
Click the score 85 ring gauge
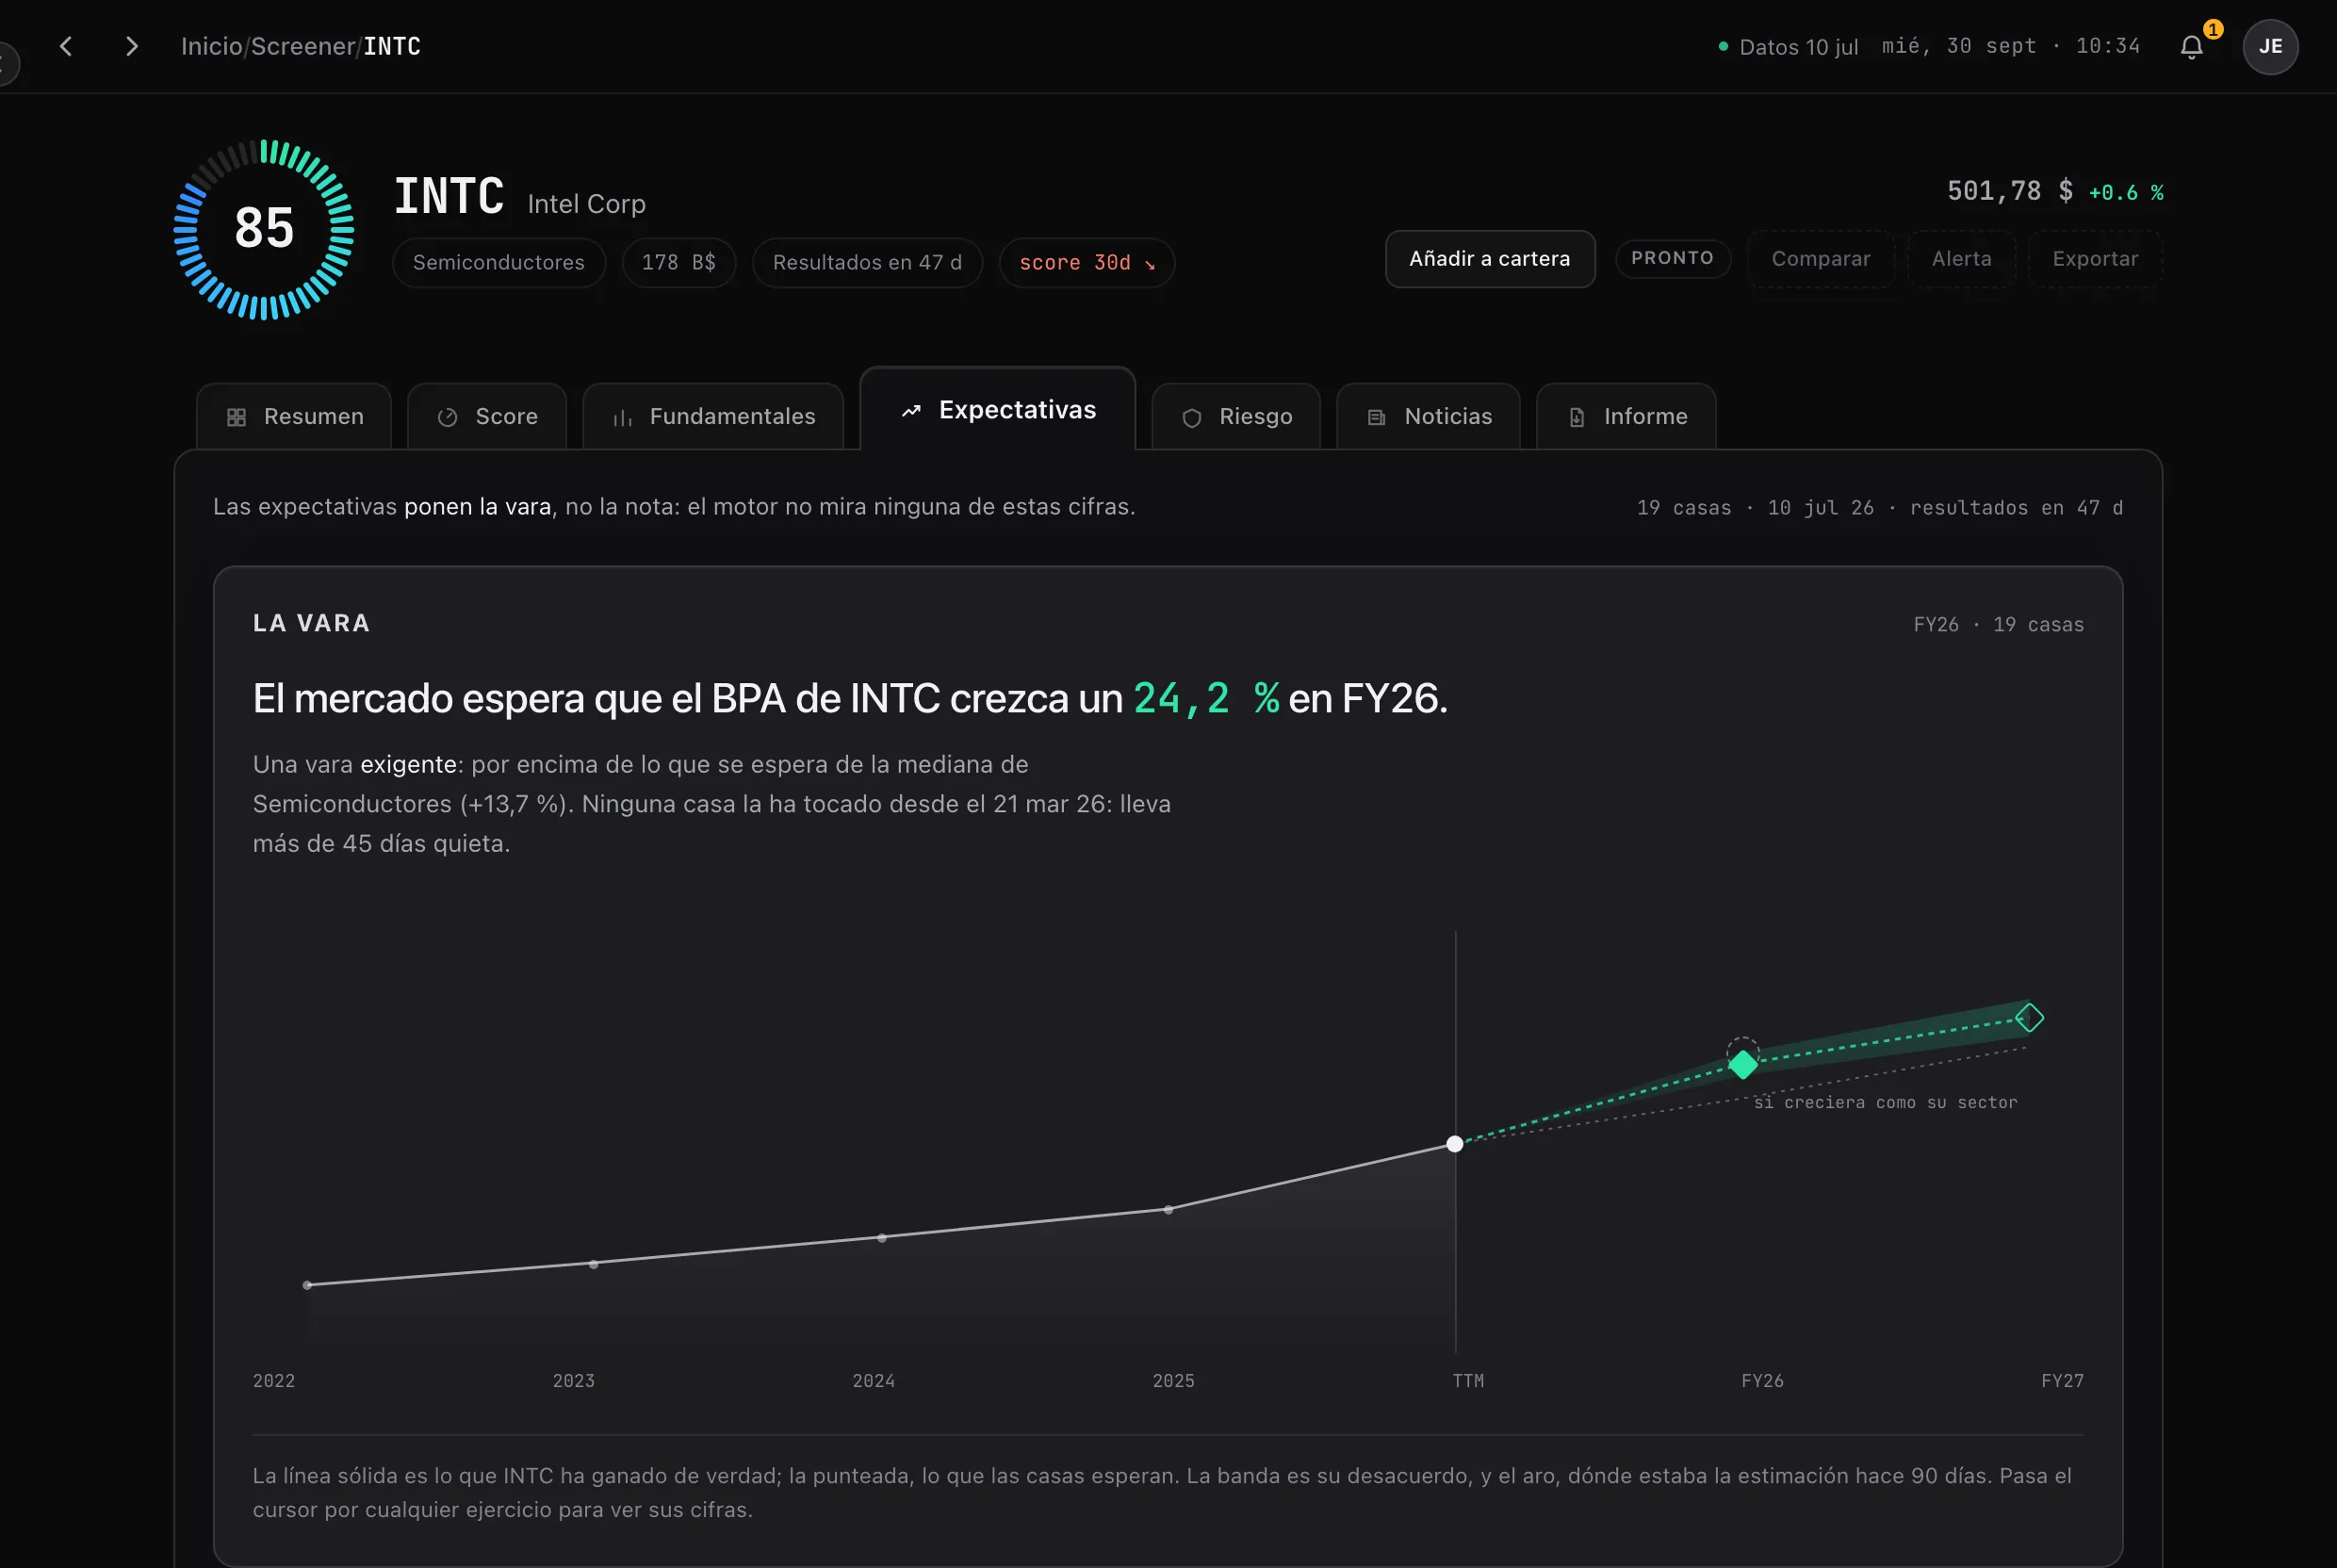[264, 229]
